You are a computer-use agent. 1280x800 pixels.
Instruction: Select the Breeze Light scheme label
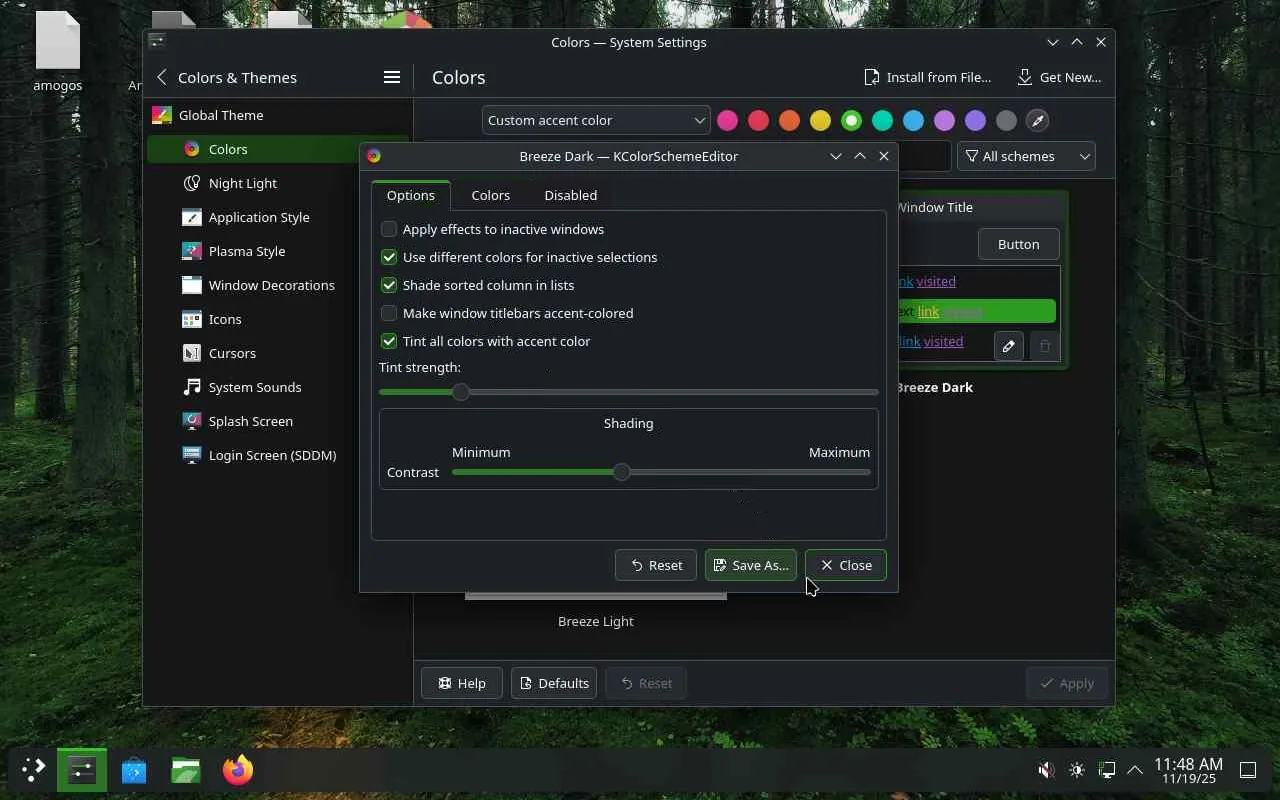click(596, 621)
